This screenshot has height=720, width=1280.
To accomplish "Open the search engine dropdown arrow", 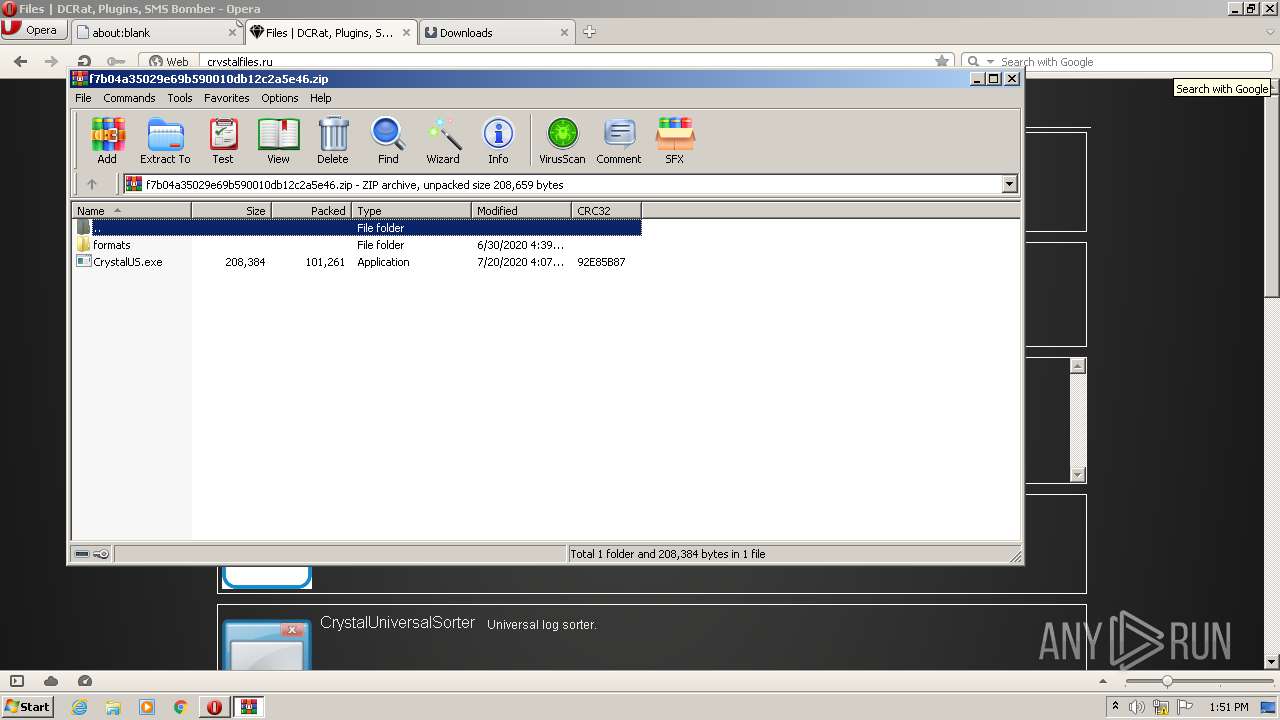I will [x=990, y=62].
